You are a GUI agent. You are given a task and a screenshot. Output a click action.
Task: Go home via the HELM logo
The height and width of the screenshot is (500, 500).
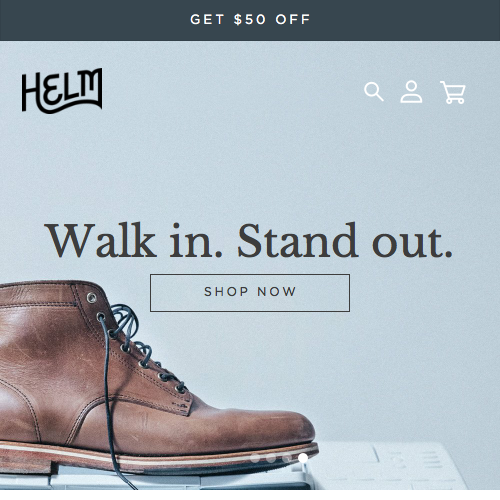tap(62, 91)
